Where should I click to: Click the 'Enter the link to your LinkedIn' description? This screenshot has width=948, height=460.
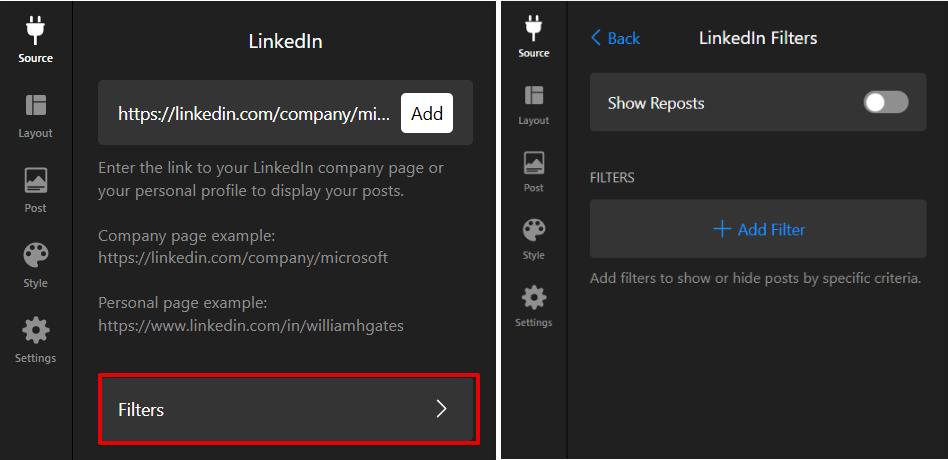271,180
